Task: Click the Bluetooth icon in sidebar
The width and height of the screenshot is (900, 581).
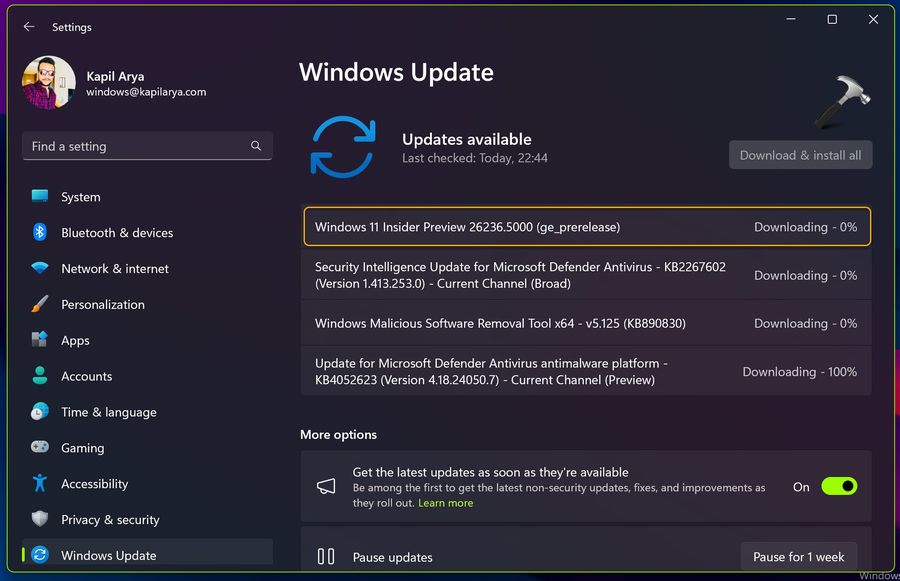Action: tap(40, 232)
